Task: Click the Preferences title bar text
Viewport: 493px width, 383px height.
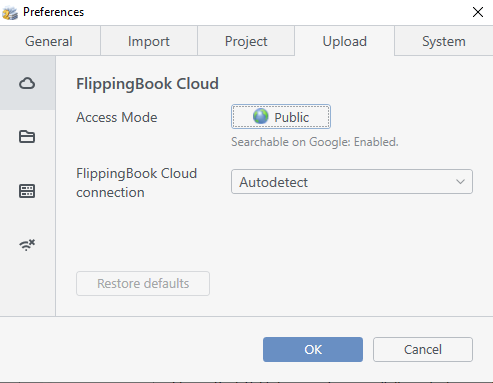Action: click(x=53, y=12)
